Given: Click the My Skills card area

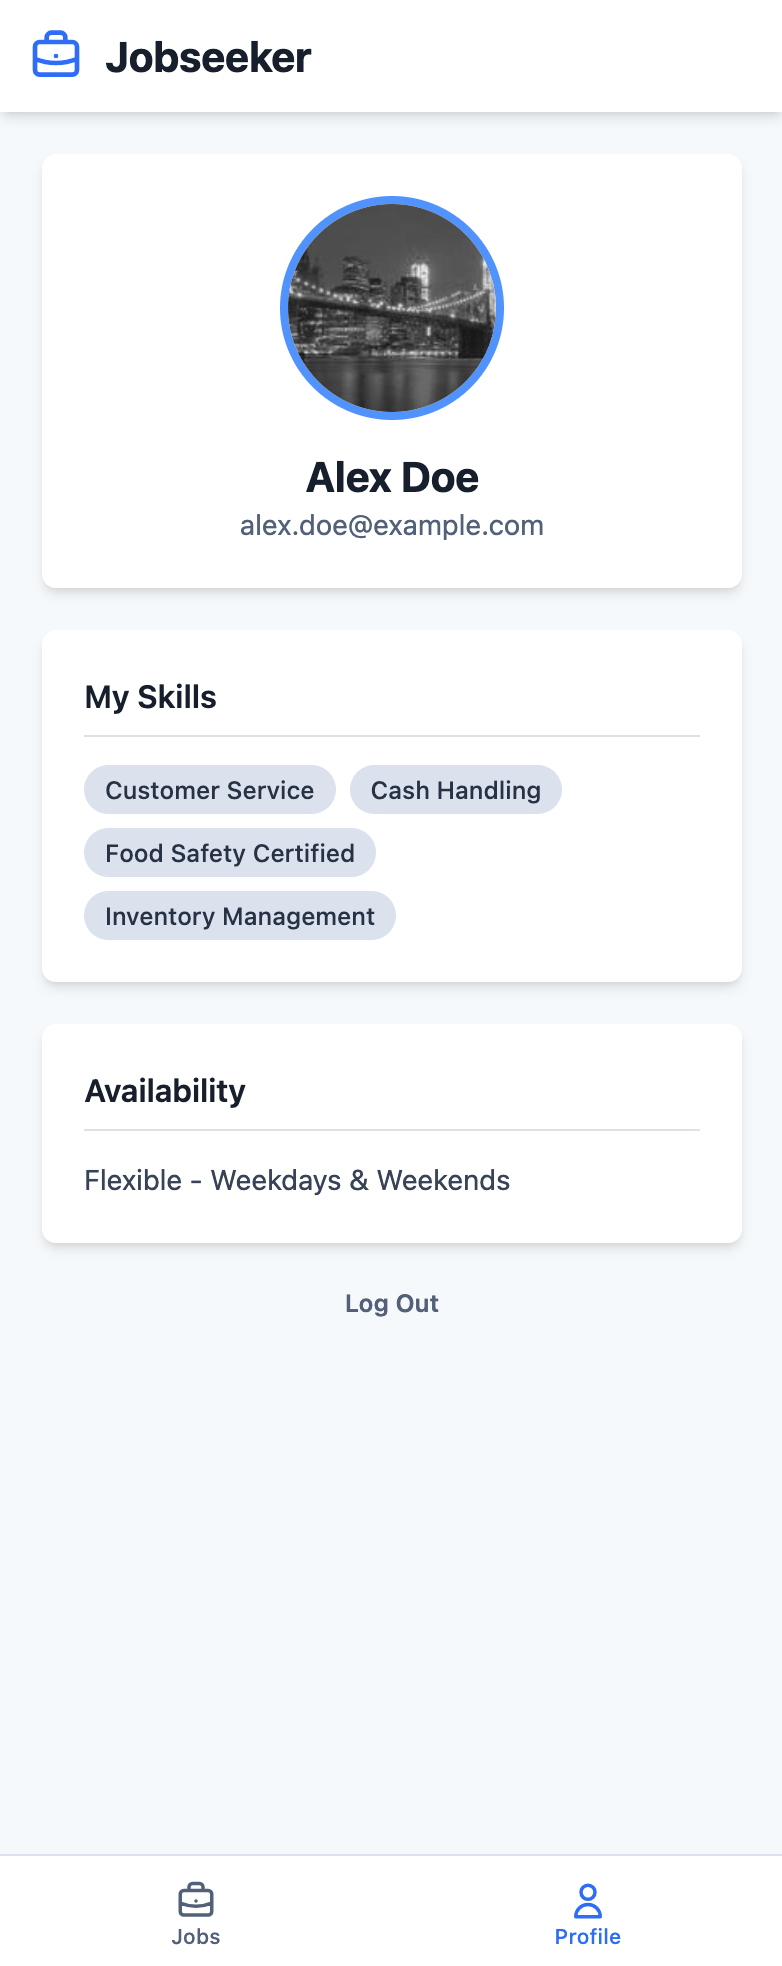Looking at the screenshot, I should pos(392,806).
